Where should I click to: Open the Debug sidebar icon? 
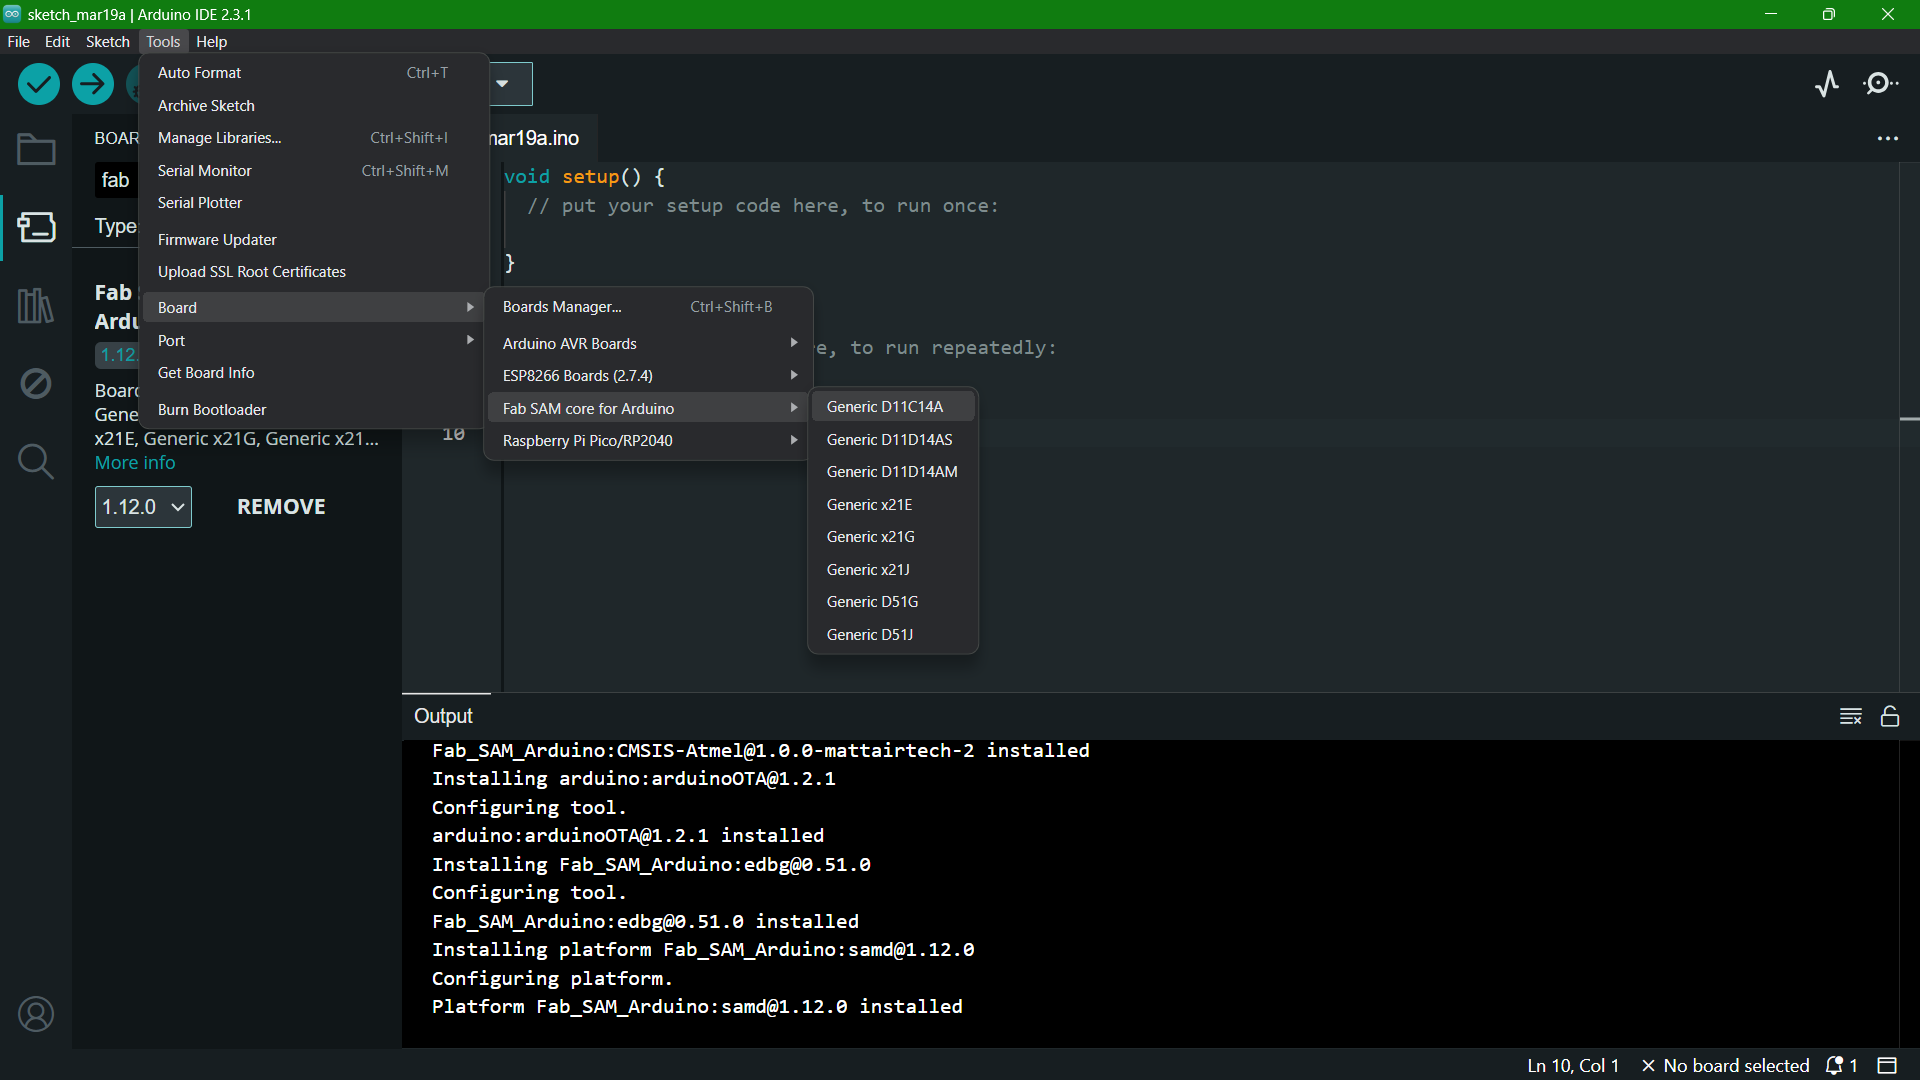pos(36,383)
